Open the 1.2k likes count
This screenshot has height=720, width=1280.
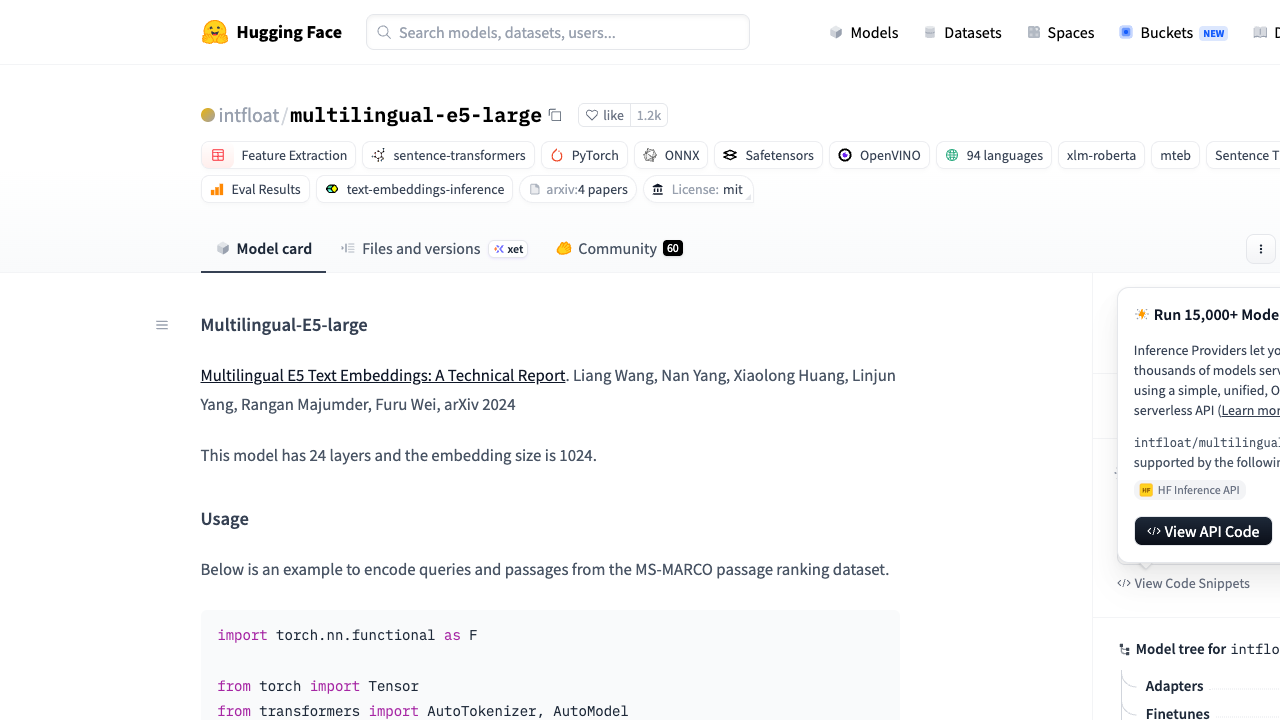click(649, 115)
